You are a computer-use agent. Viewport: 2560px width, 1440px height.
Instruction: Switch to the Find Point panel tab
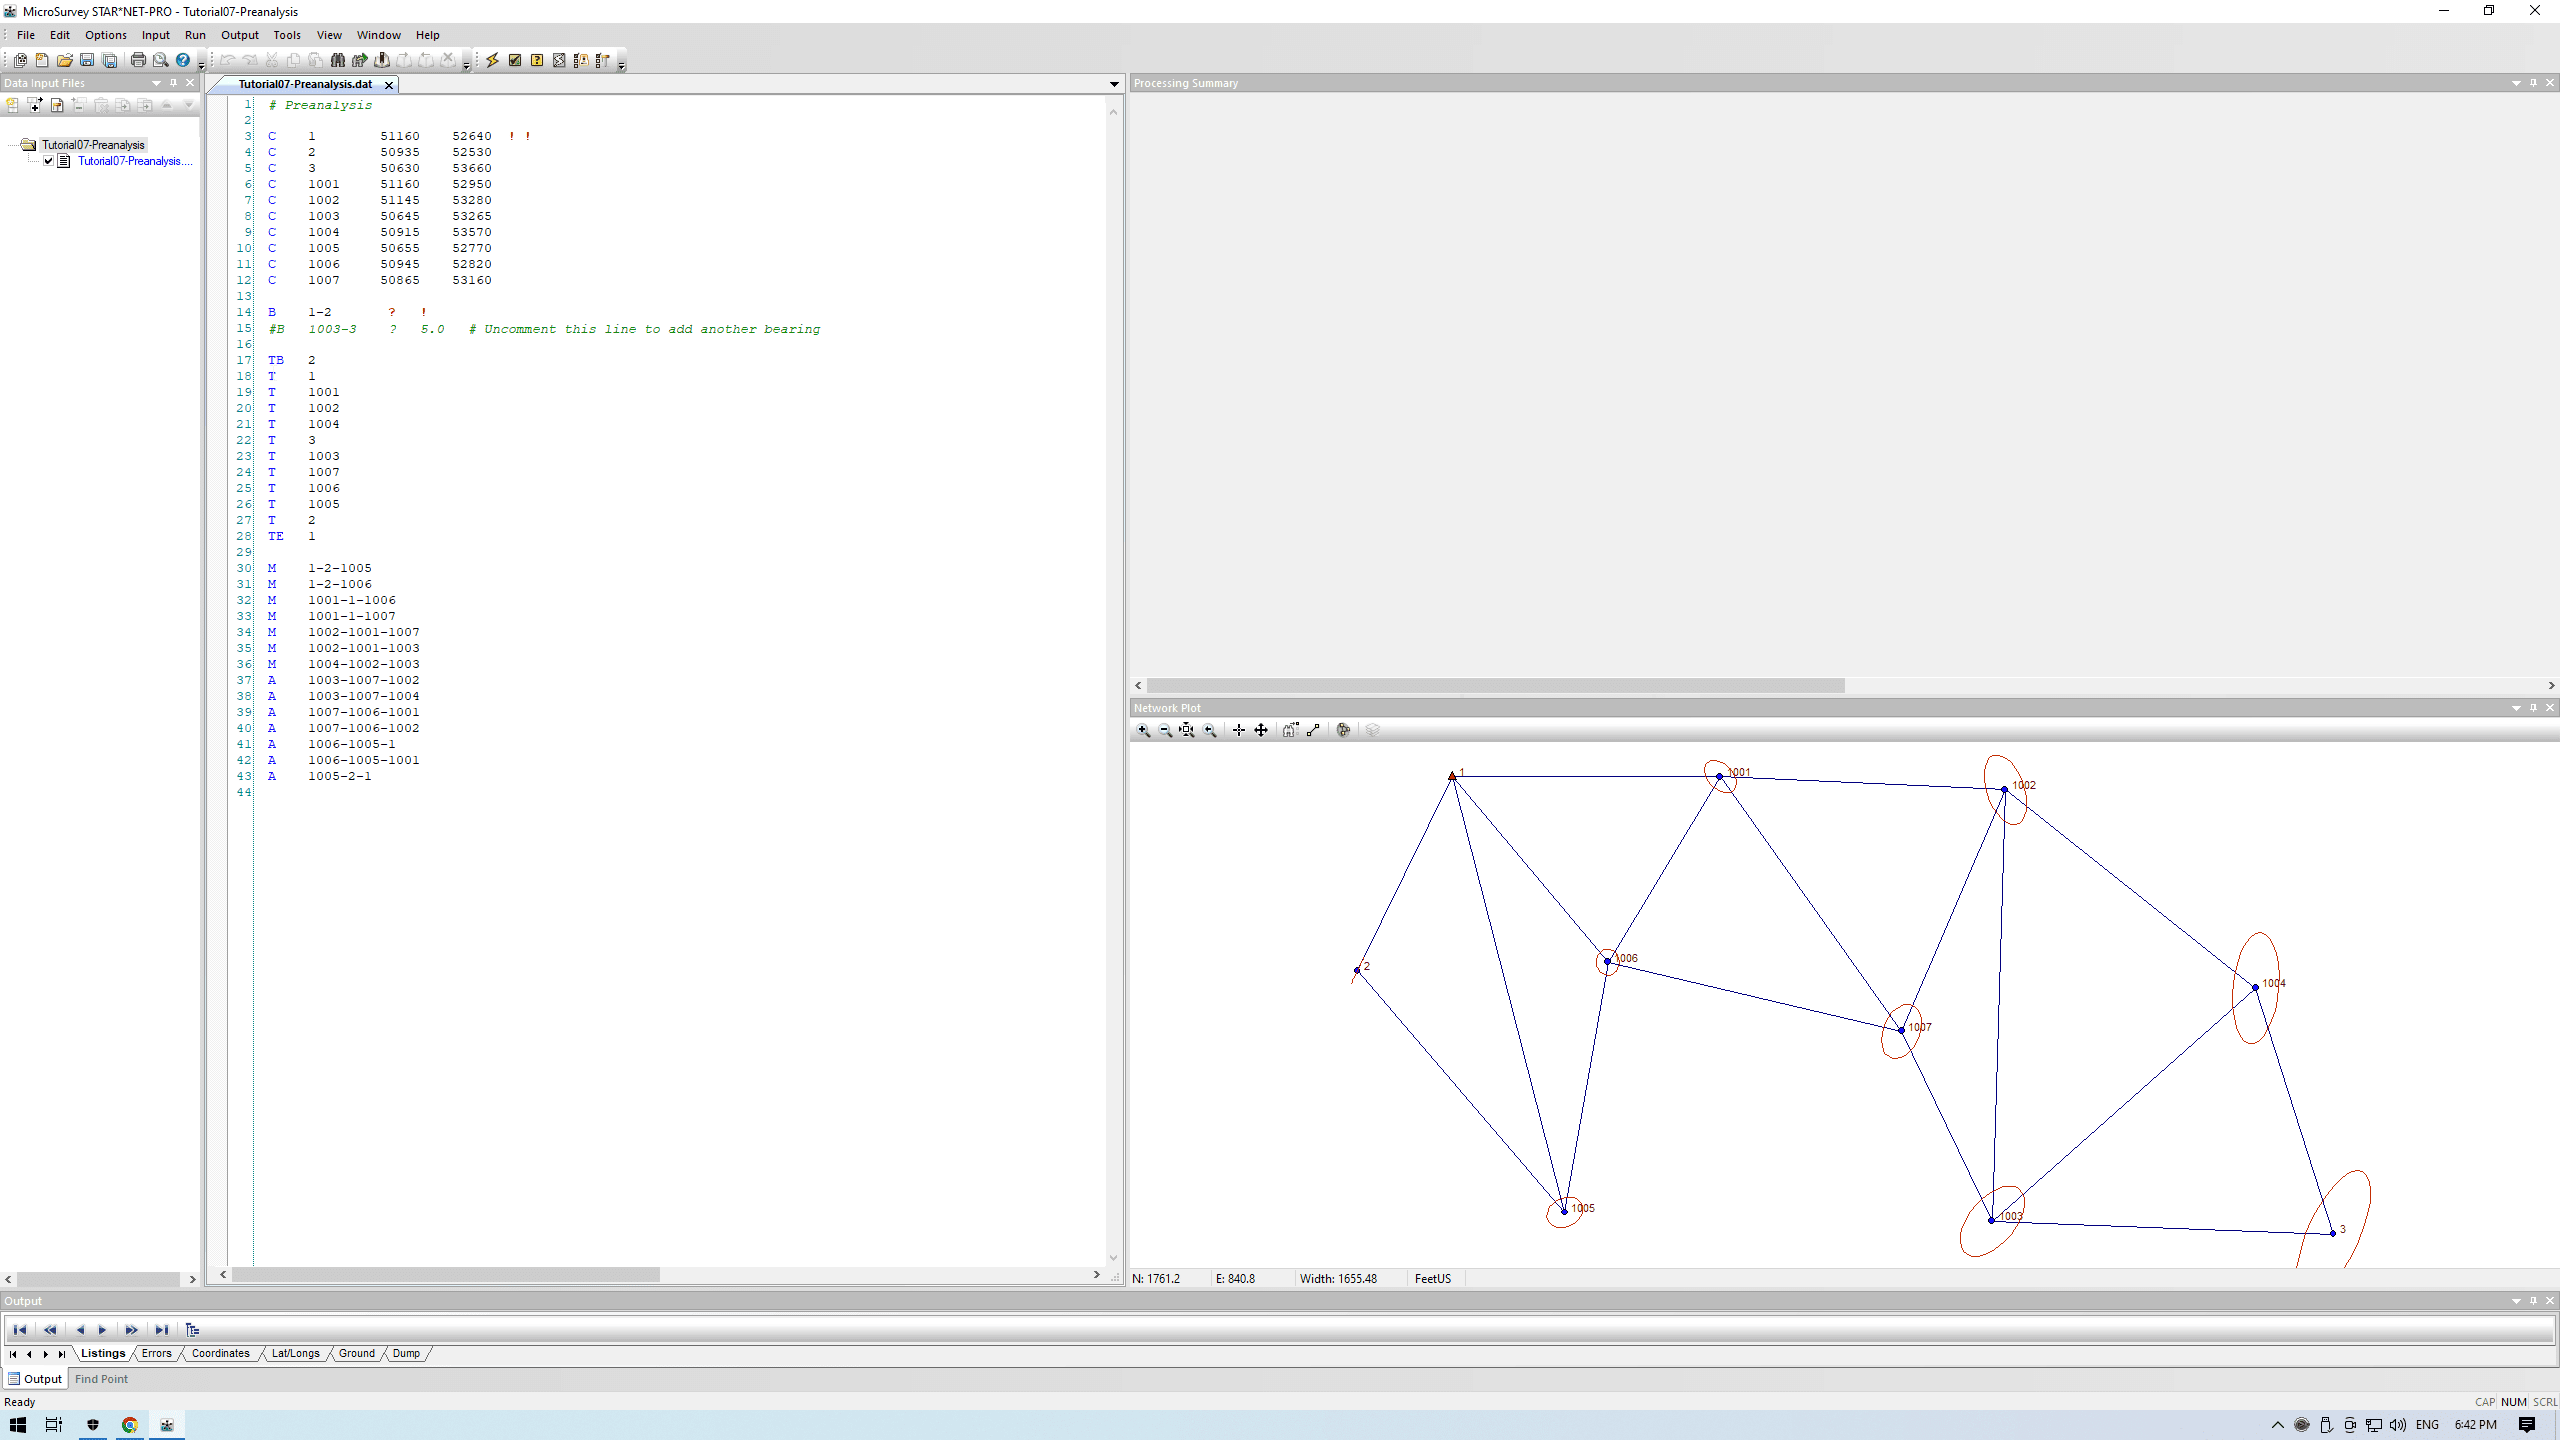(x=101, y=1379)
